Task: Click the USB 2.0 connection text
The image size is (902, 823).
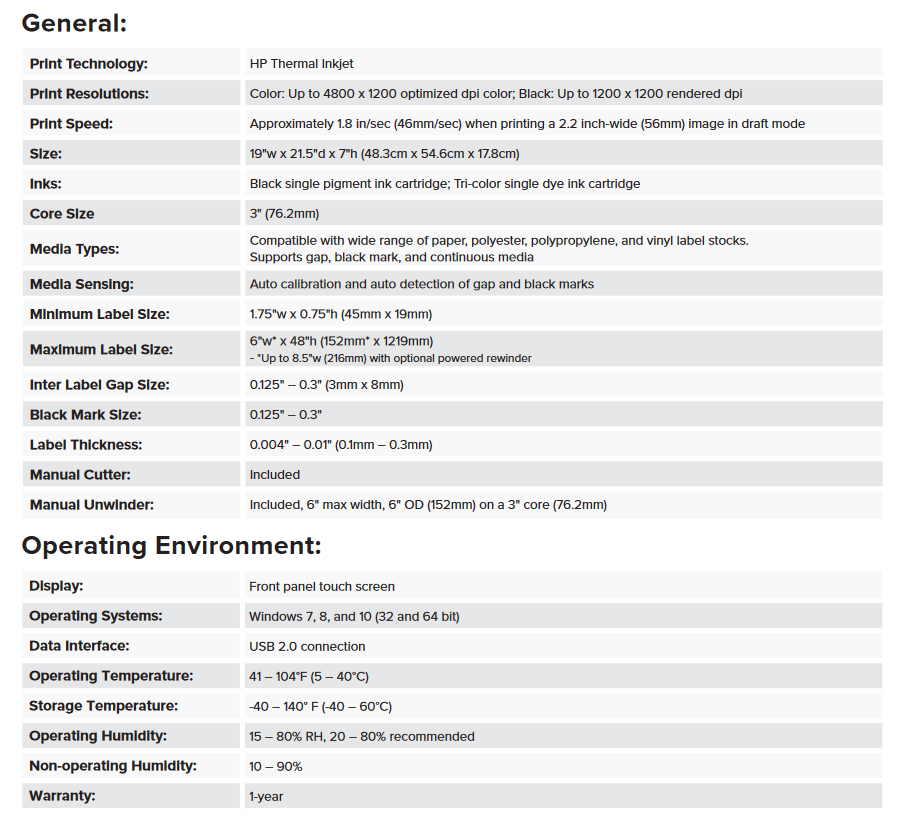Action: click(x=307, y=646)
